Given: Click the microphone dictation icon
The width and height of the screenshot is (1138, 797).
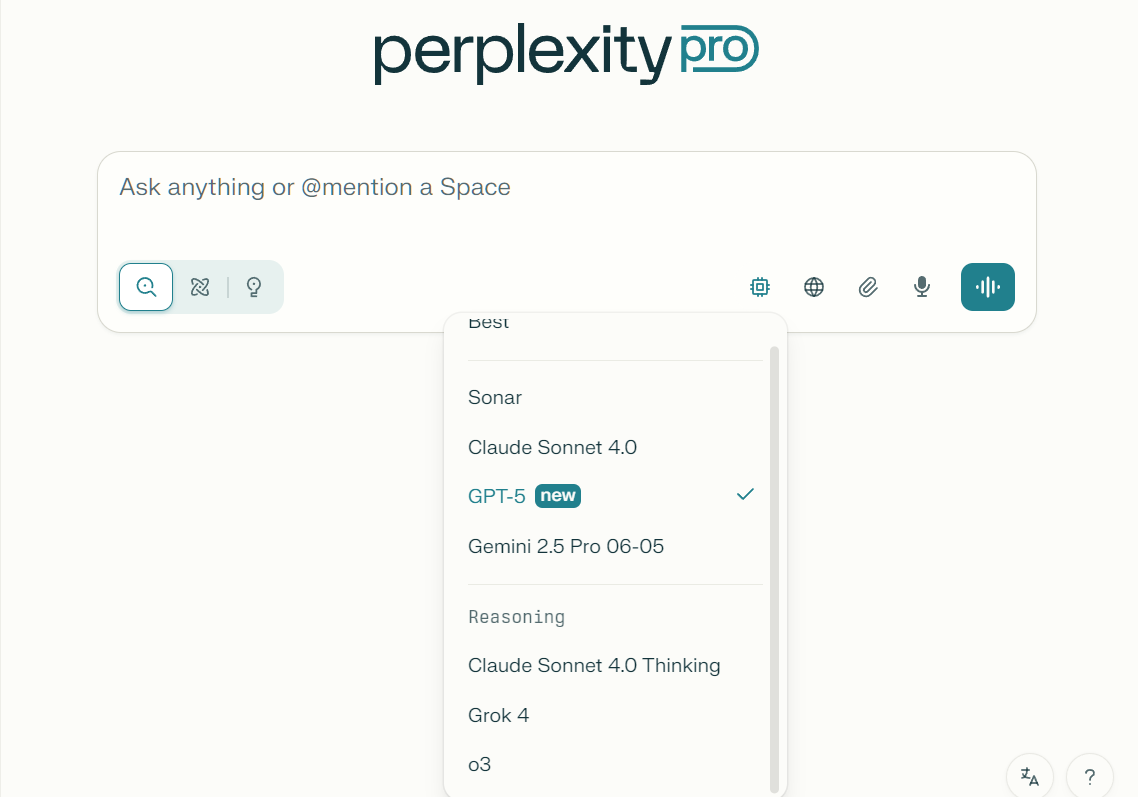Looking at the screenshot, I should pos(922,287).
